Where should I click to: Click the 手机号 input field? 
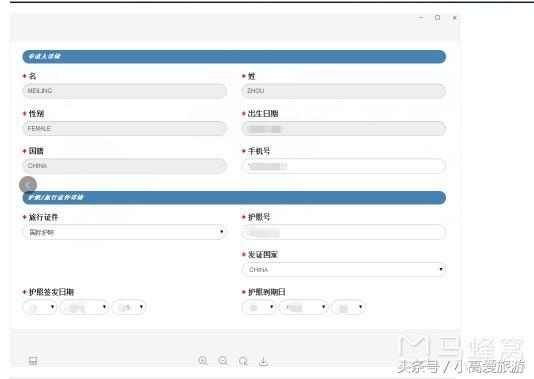click(344, 166)
